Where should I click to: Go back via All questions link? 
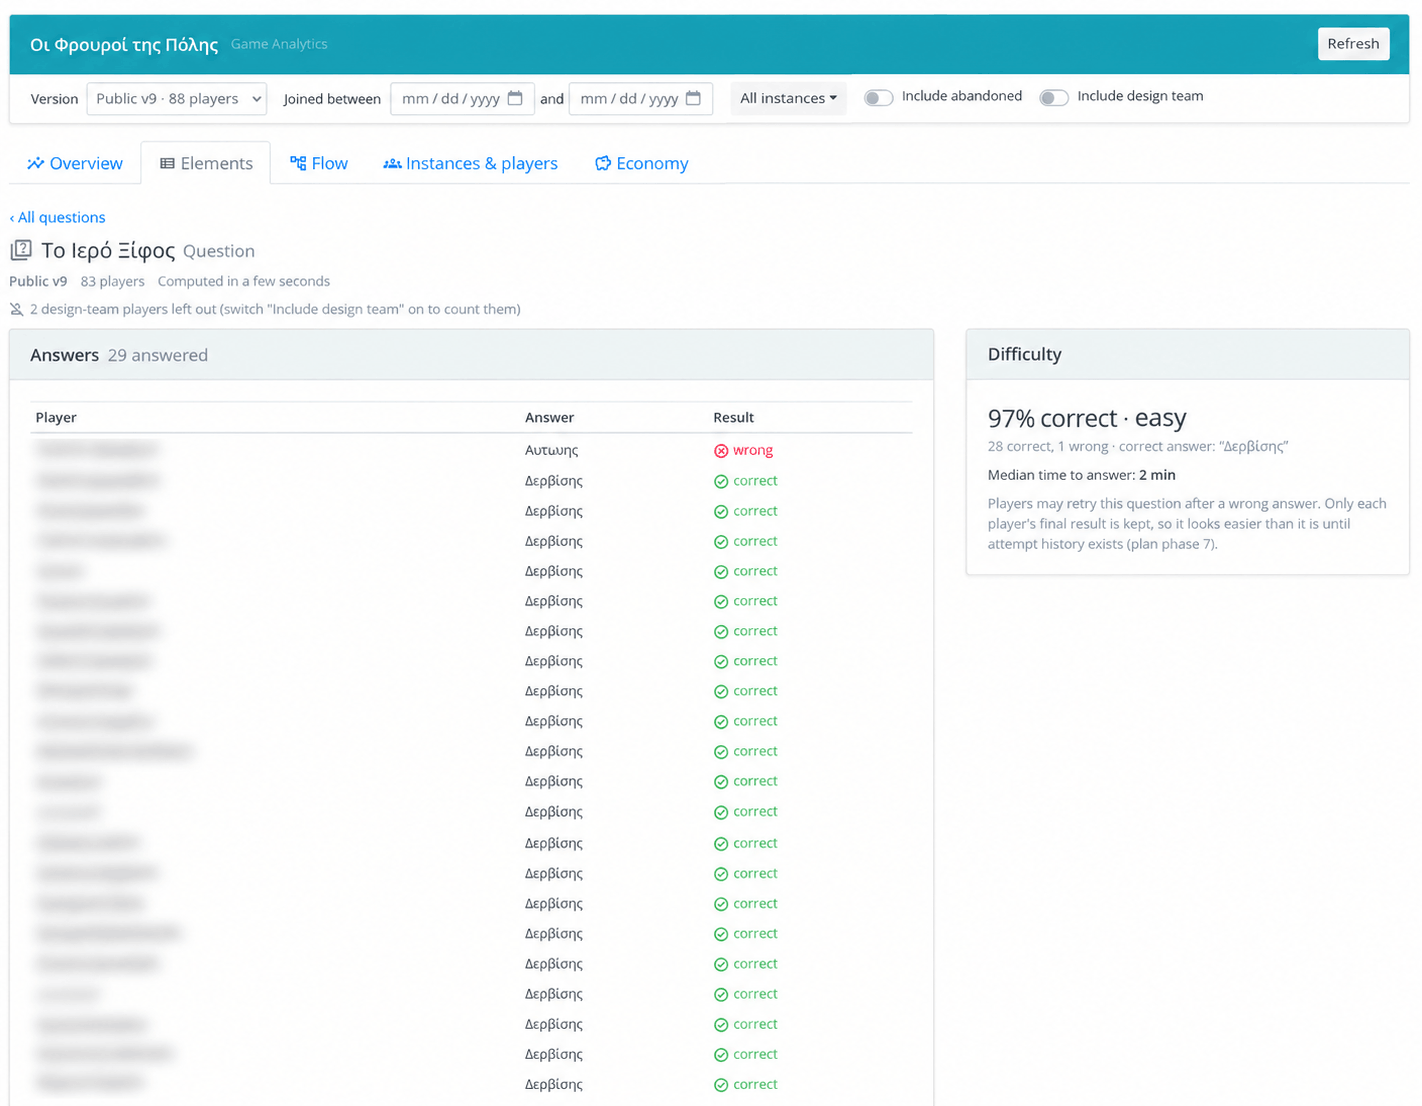[x=57, y=217]
